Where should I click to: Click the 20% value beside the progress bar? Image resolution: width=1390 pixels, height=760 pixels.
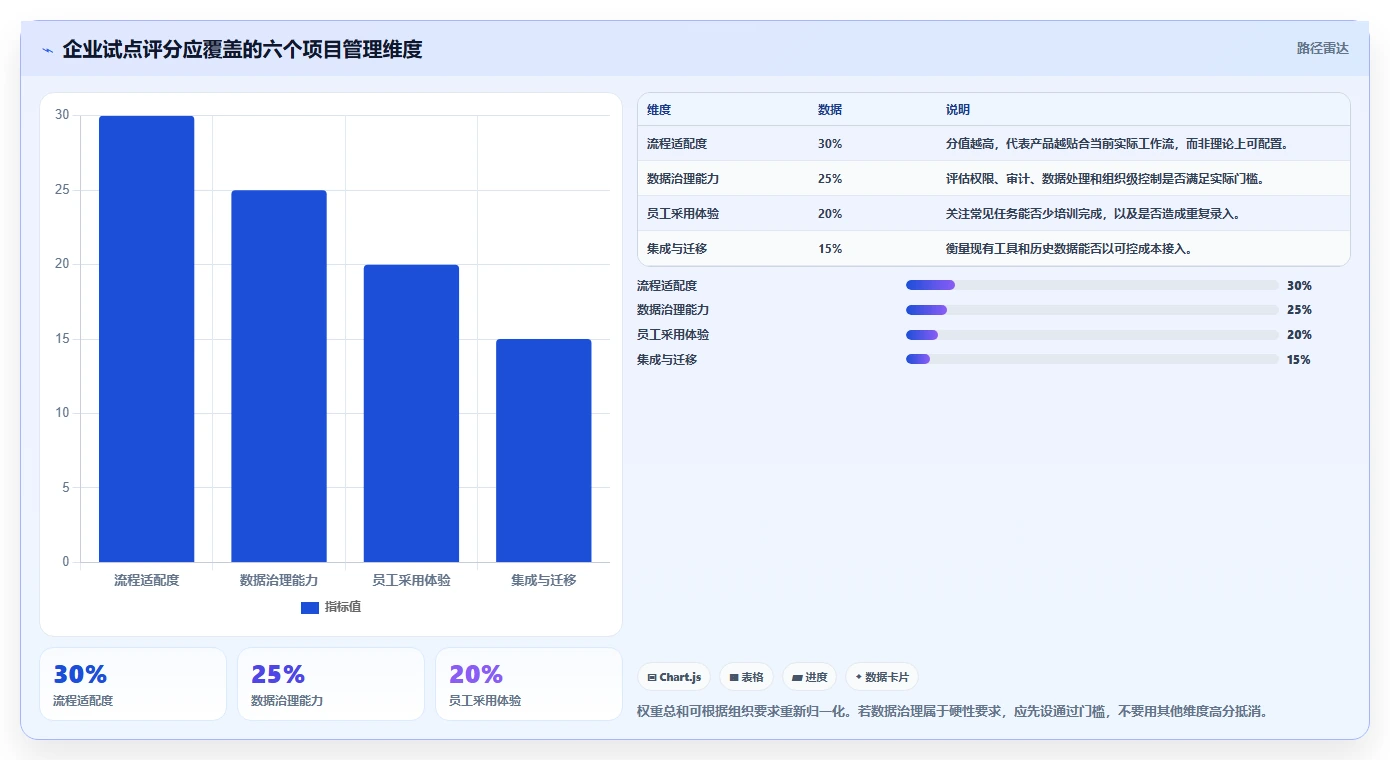pyautogui.click(x=1299, y=335)
